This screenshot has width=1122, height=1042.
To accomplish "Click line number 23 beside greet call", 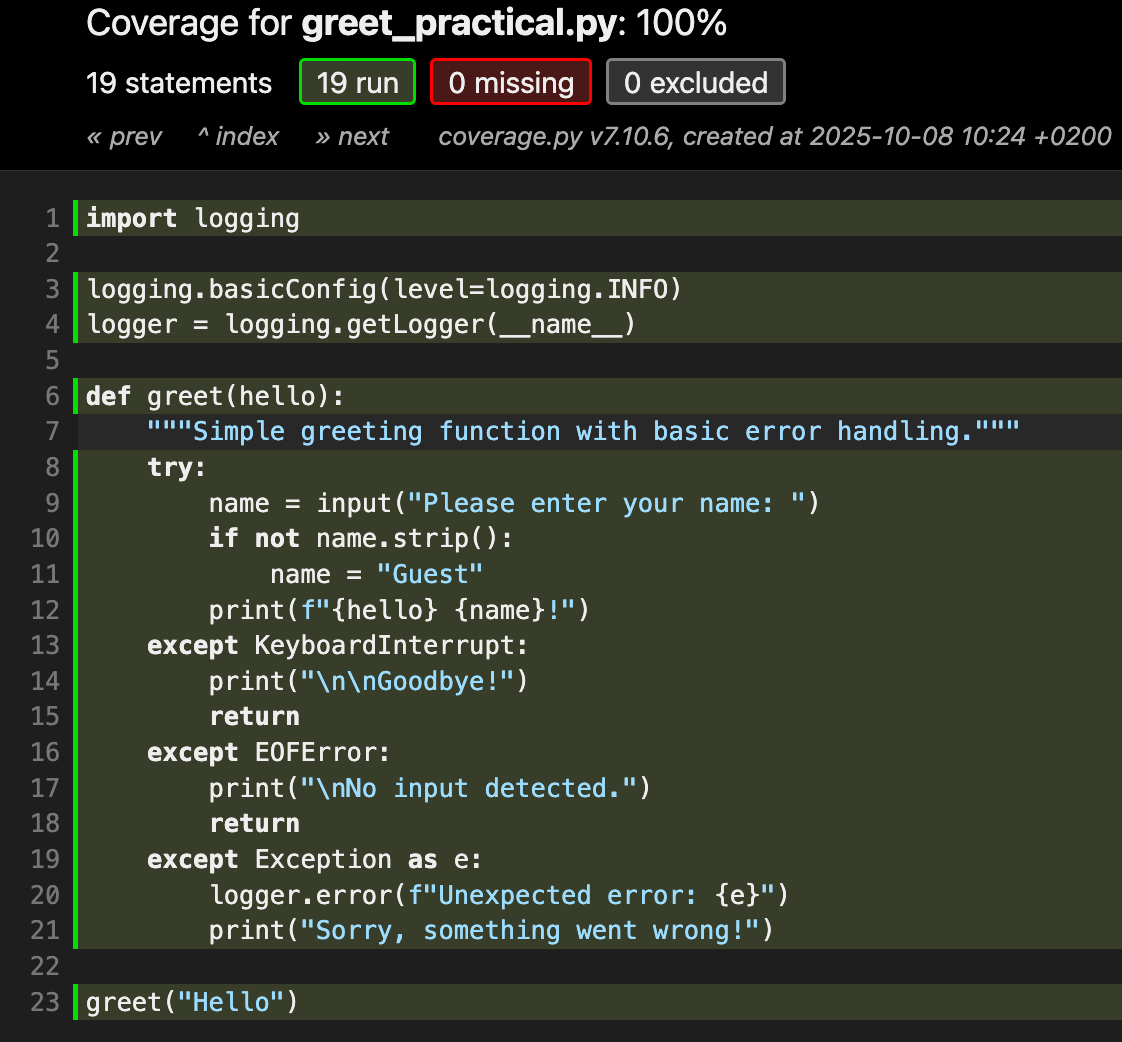I will pos(46,1002).
